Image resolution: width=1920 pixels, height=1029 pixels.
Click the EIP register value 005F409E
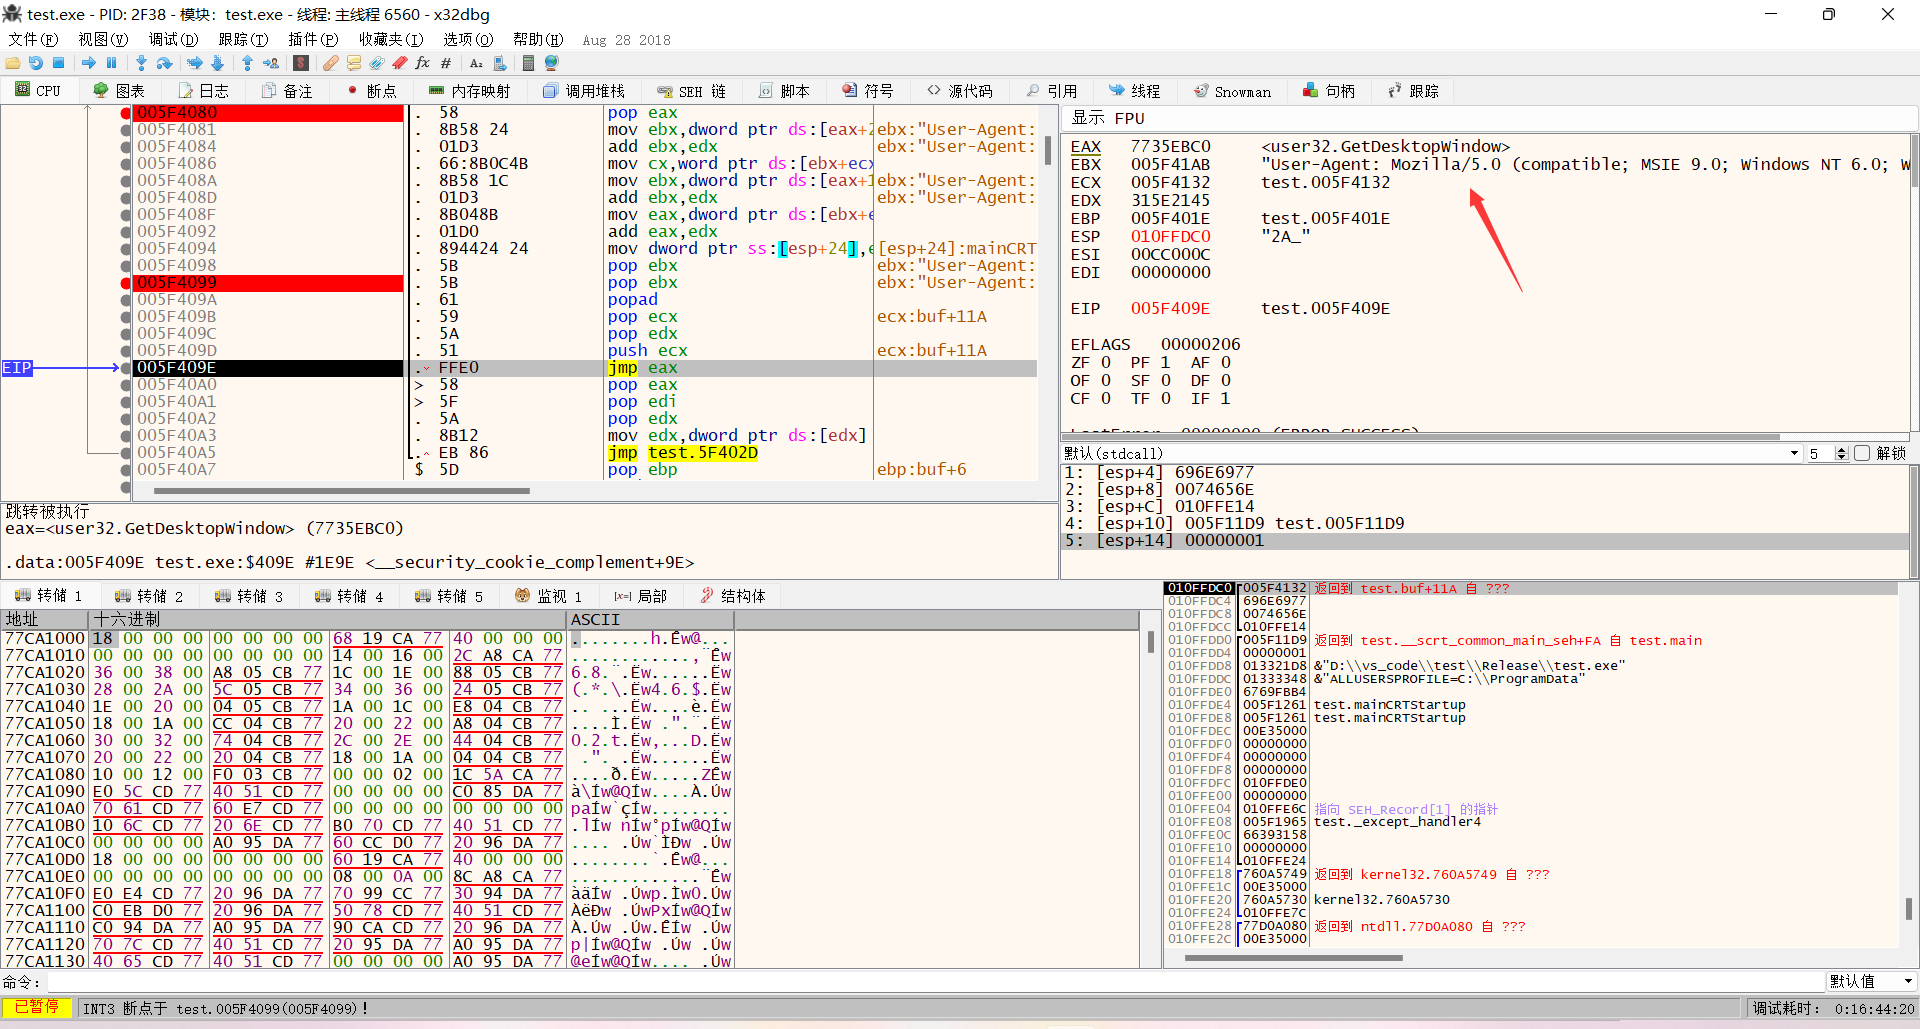1170,309
